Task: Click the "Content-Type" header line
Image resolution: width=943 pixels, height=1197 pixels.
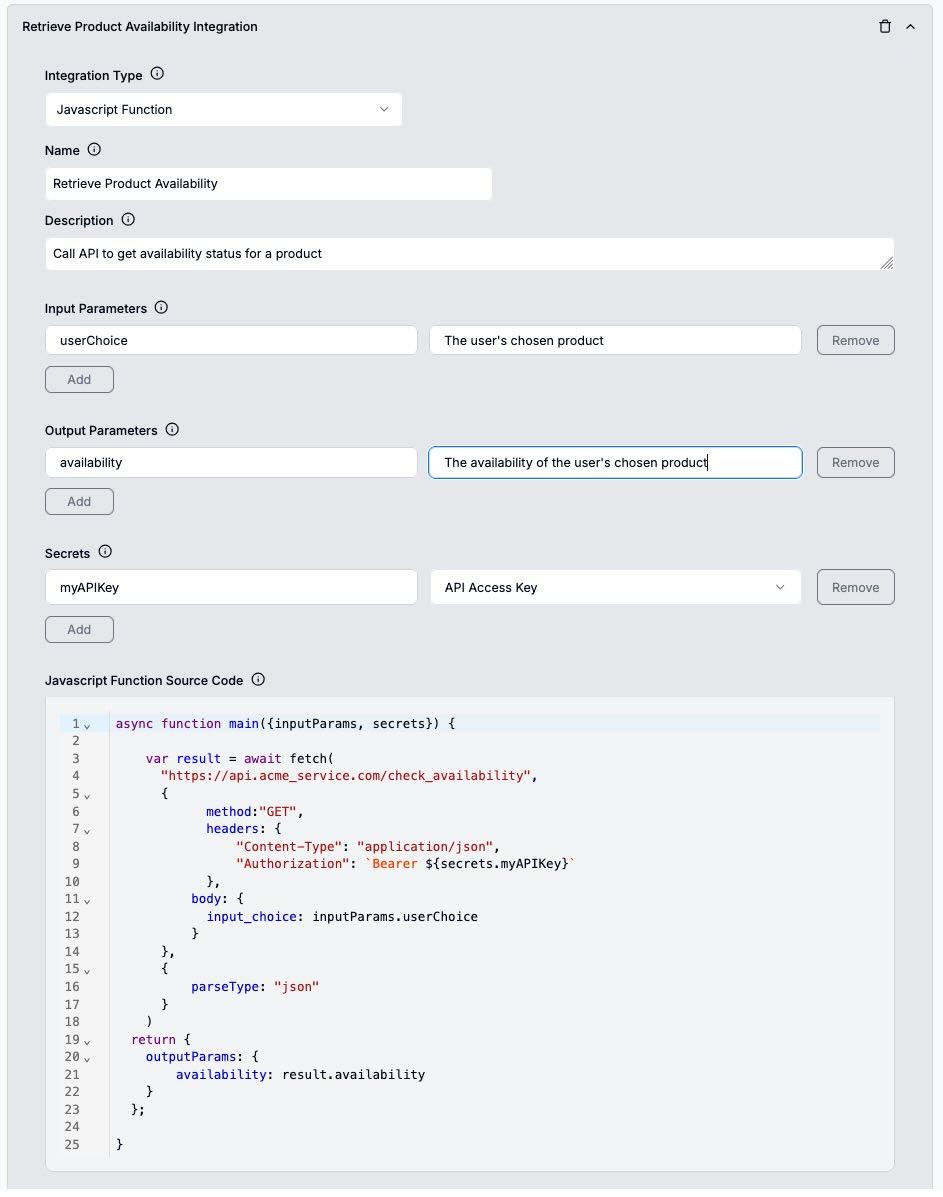Action: (367, 846)
